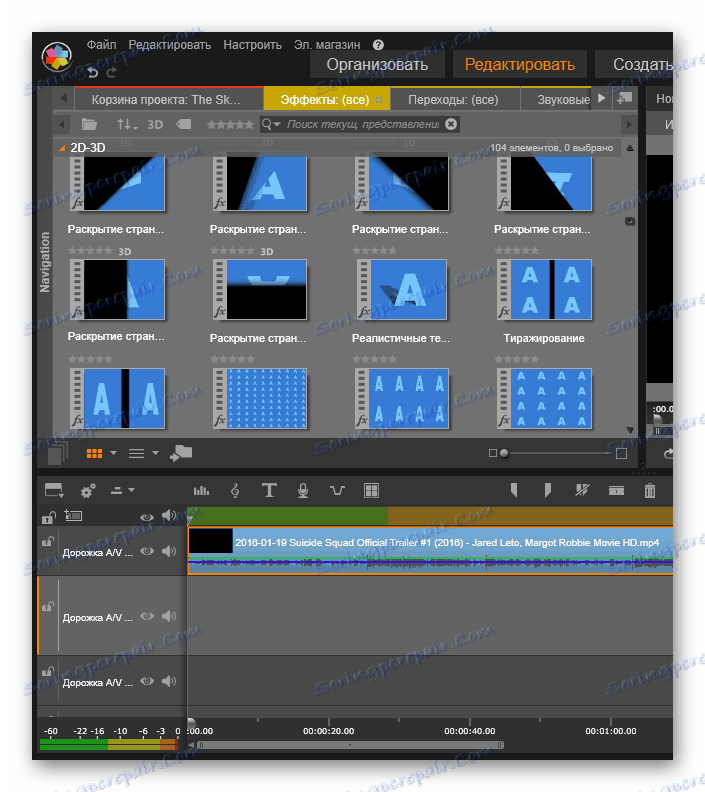Open the sort order arrows icon
Viewport: 705px width, 792px height.
tap(126, 124)
